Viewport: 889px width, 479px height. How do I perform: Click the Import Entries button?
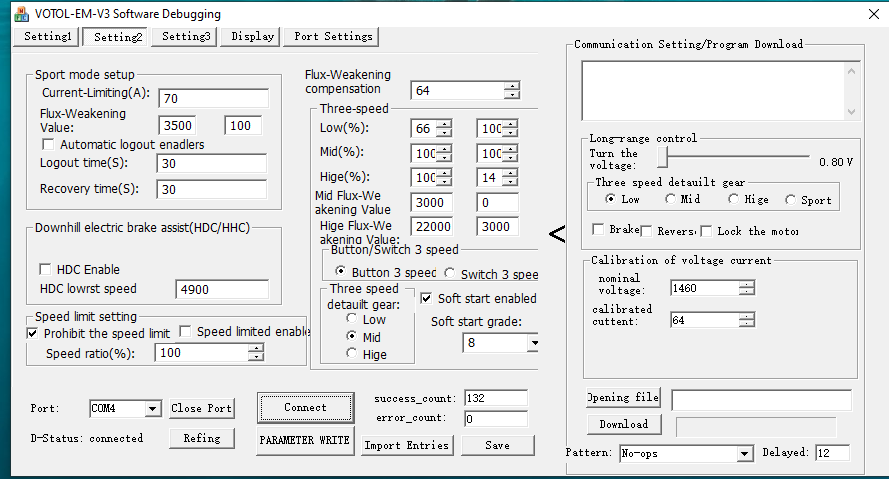coord(406,445)
